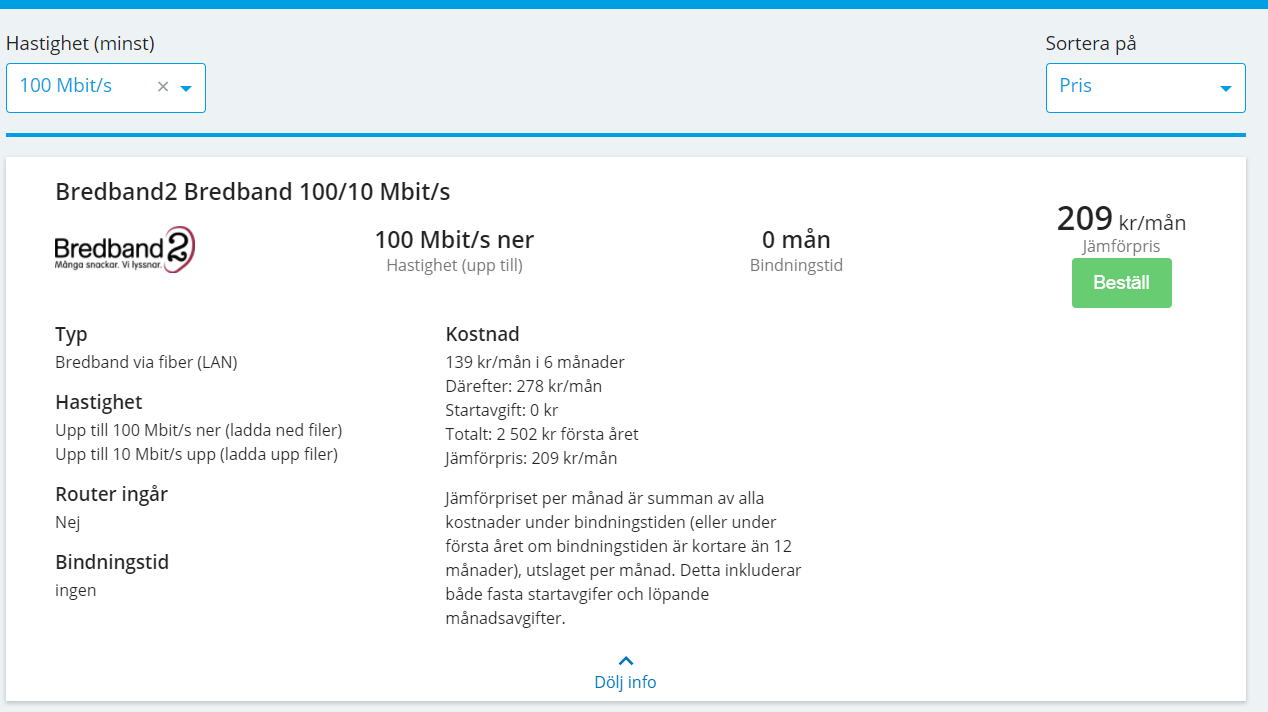Viewport: 1268px width, 712px height.
Task: Click the Typ heading
Action: [x=71, y=335]
